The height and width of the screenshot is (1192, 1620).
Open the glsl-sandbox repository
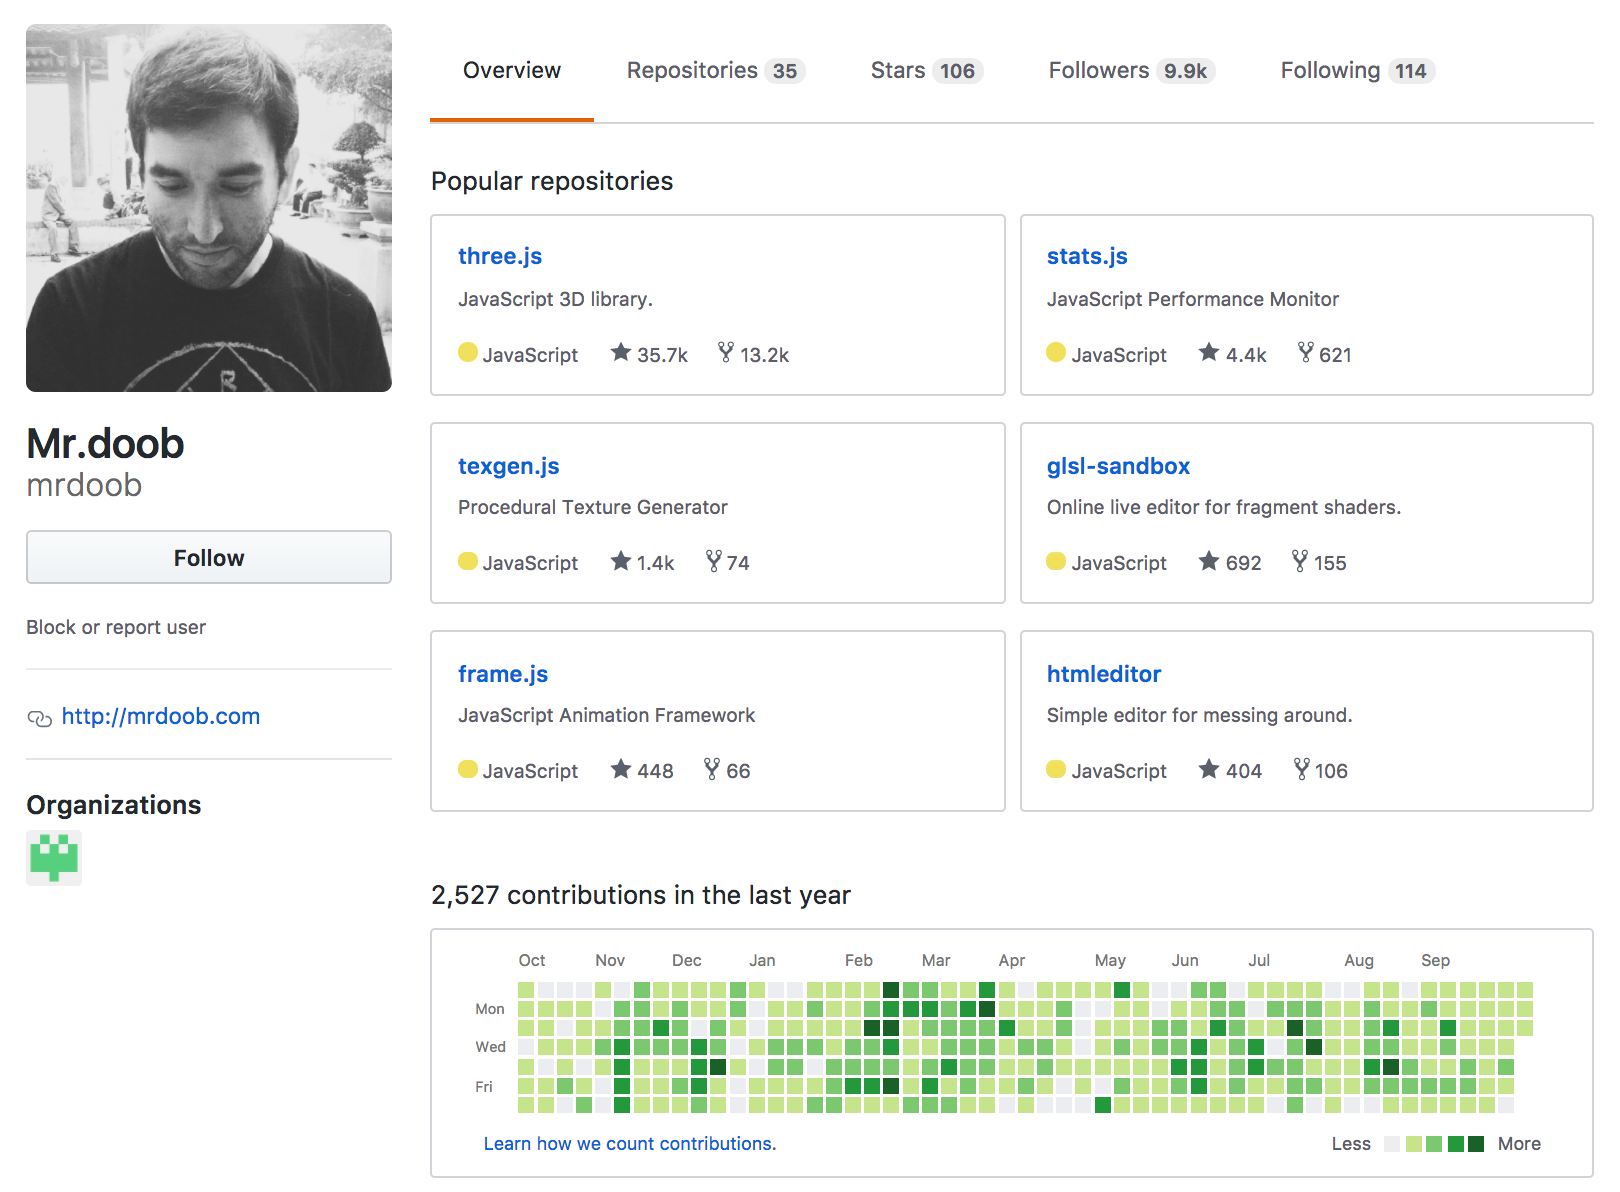point(1118,466)
